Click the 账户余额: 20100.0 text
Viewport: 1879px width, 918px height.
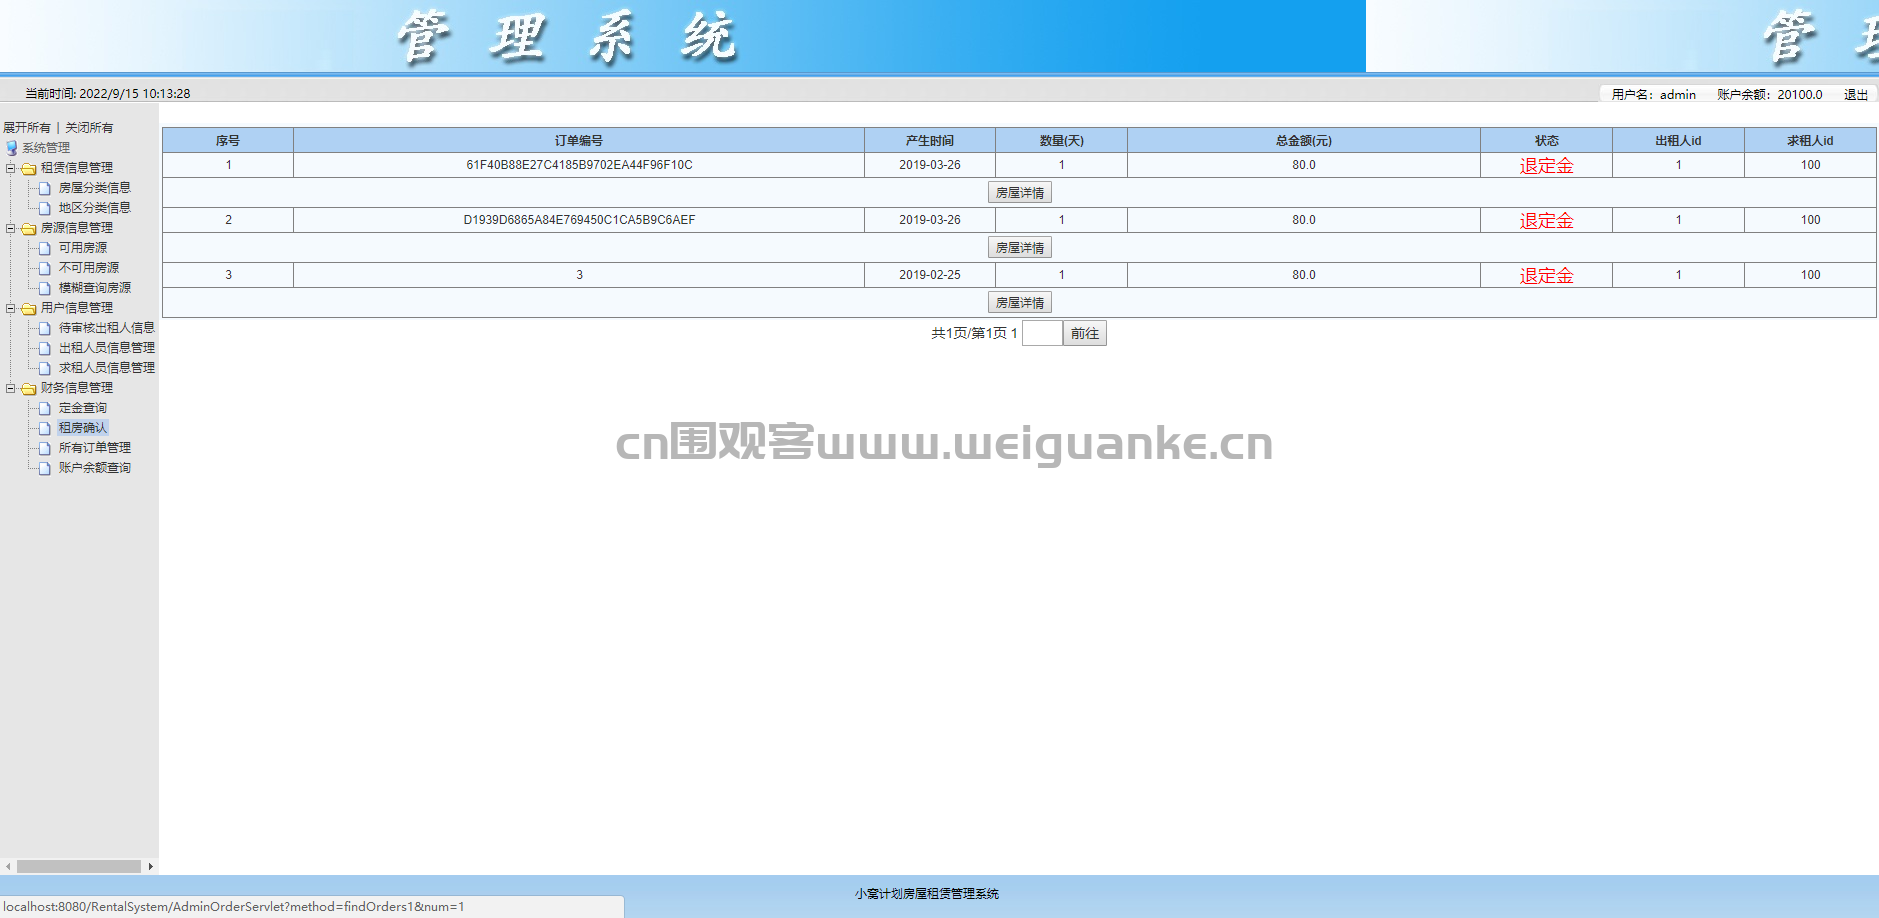pos(1770,95)
